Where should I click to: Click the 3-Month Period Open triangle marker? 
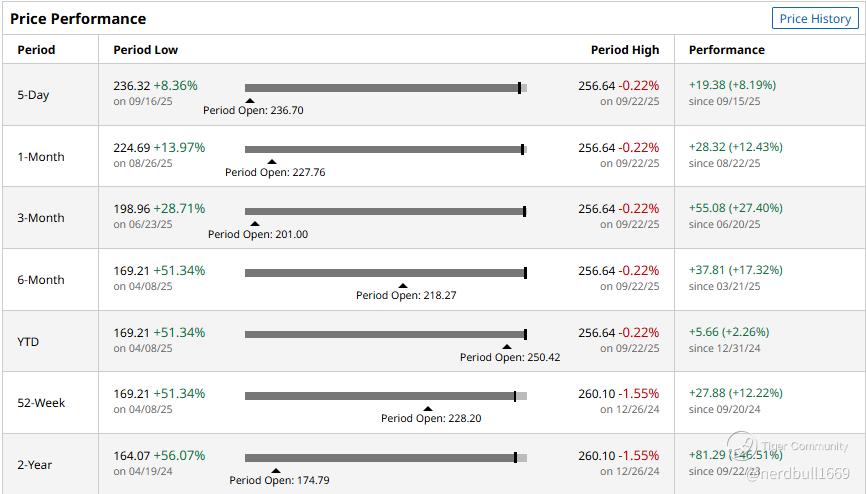coord(255,224)
